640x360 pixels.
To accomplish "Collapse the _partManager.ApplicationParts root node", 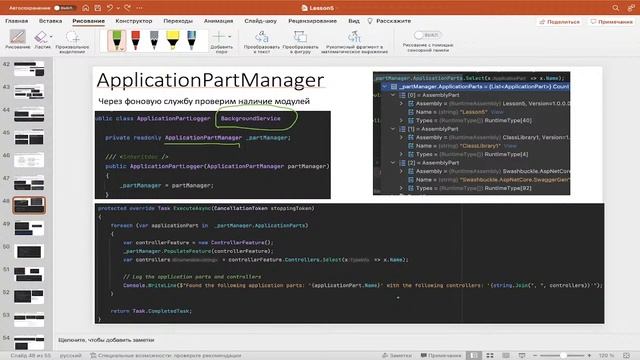I will 384,87.
